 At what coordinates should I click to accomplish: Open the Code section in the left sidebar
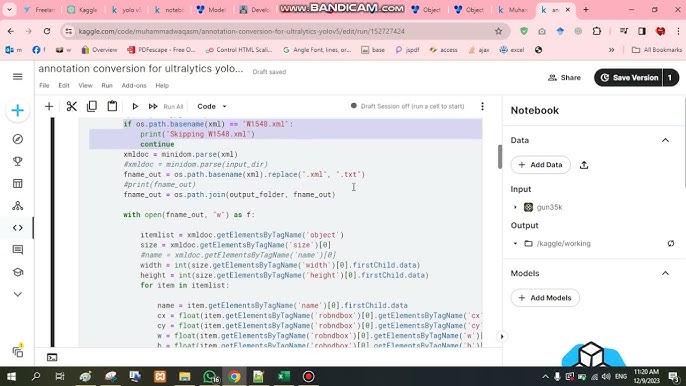point(18,228)
